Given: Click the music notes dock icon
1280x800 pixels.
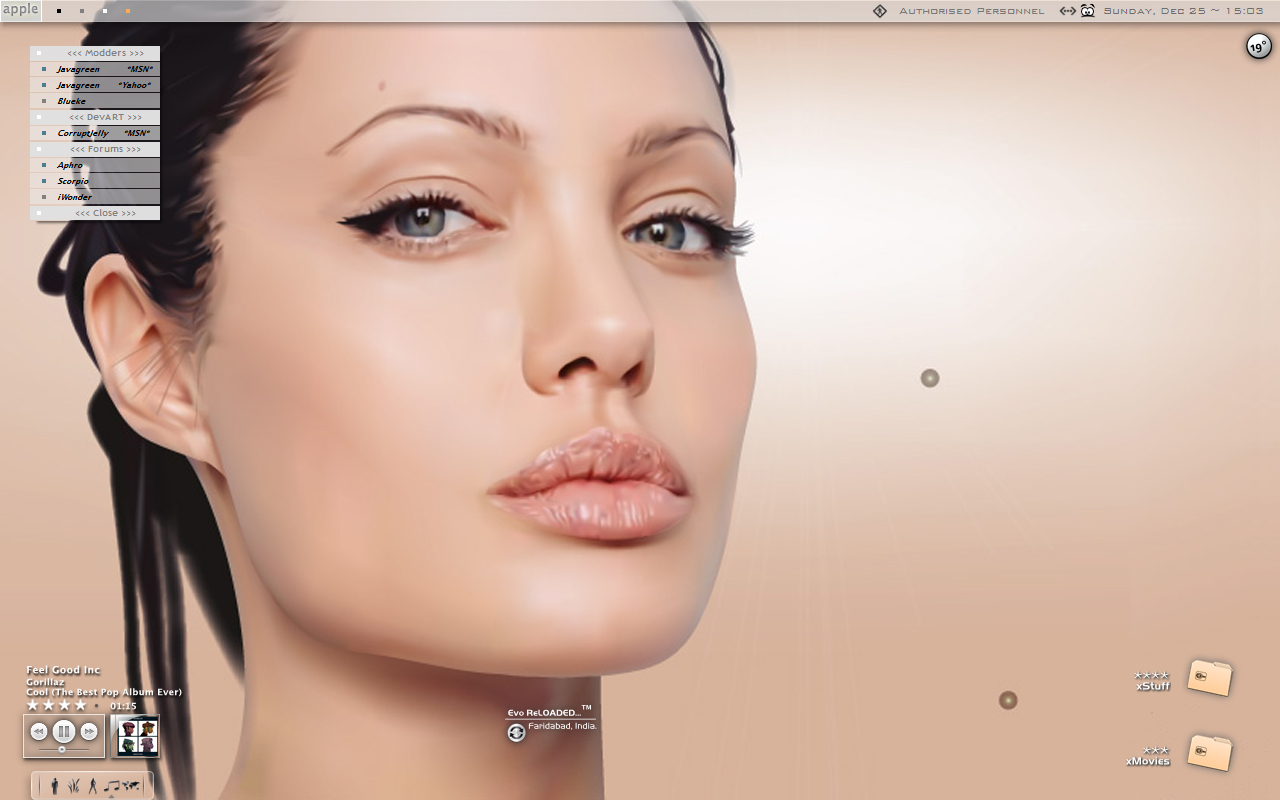Looking at the screenshot, I should click(112, 786).
